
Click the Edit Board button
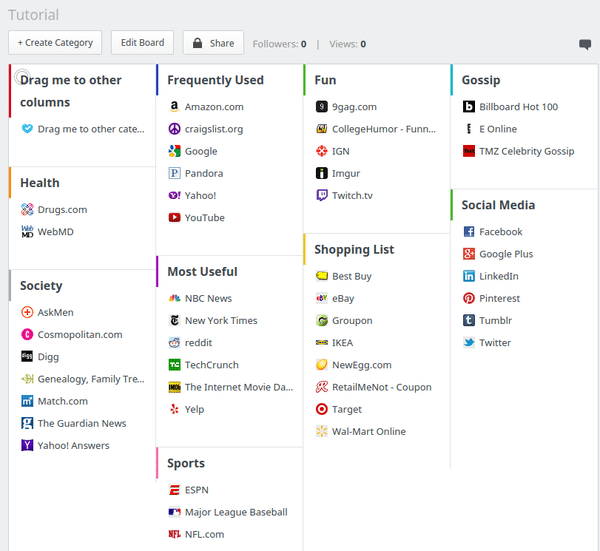142,42
